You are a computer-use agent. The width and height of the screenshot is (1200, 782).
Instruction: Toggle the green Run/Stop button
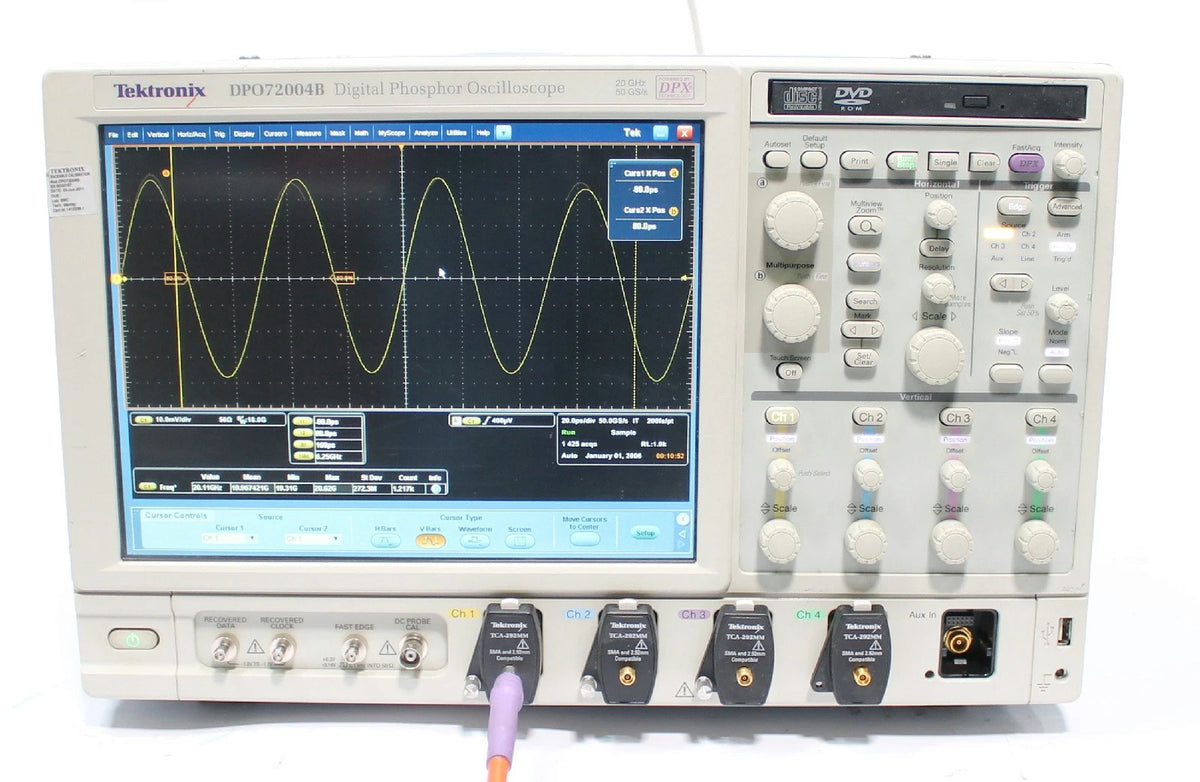[902, 161]
